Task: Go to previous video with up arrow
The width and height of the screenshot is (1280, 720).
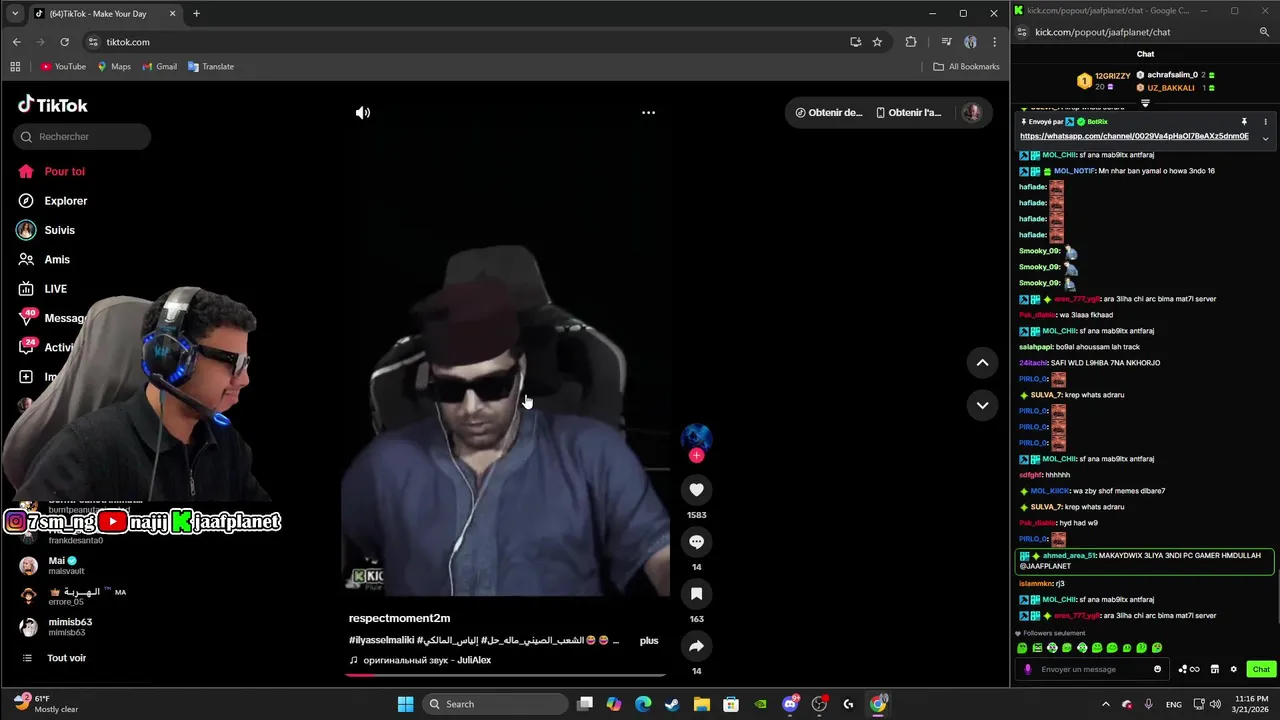Action: (982, 363)
